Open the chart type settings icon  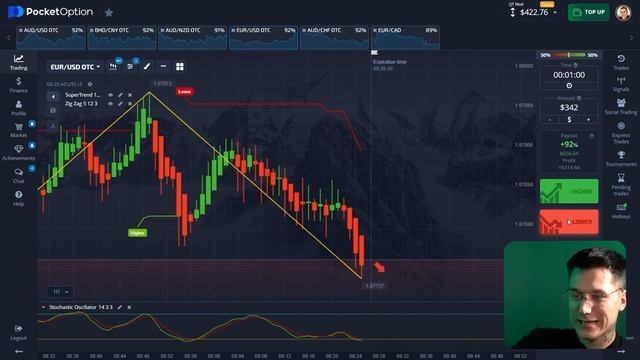pos(113,66)
